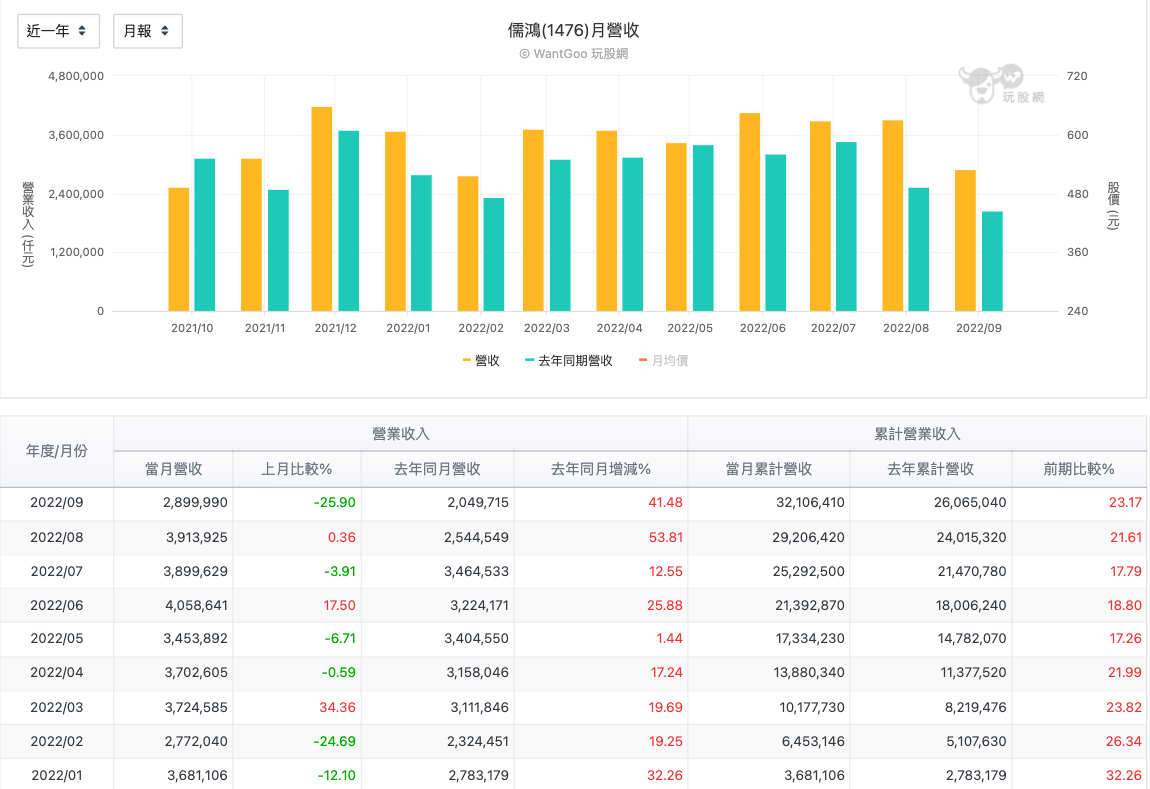The image size is (1150, 789).
Task: Click the 2022/06 orange revenue bar
Action: point(750,212)
